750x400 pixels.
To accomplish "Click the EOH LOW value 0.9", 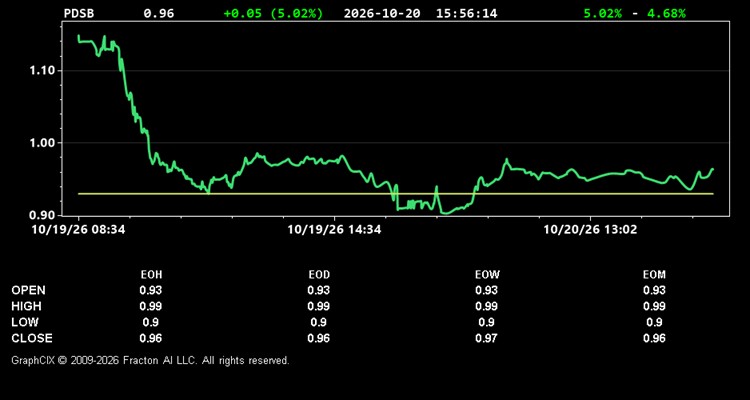I will click(151, 322).
